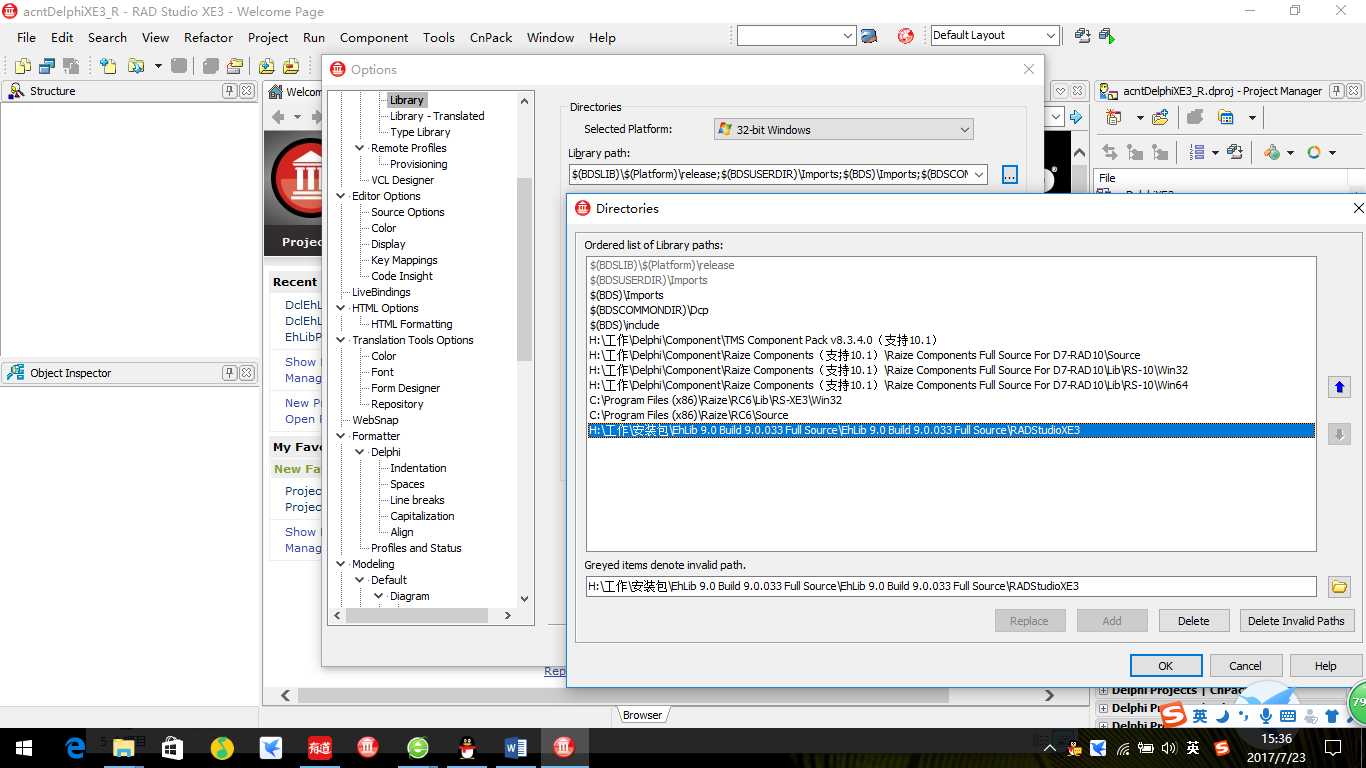The height and width of the screenshot is (768, 1366).
Task: Select C:\Program Files (x86)\Raize\RC6\Source path
Action: (x=688, y=415)
